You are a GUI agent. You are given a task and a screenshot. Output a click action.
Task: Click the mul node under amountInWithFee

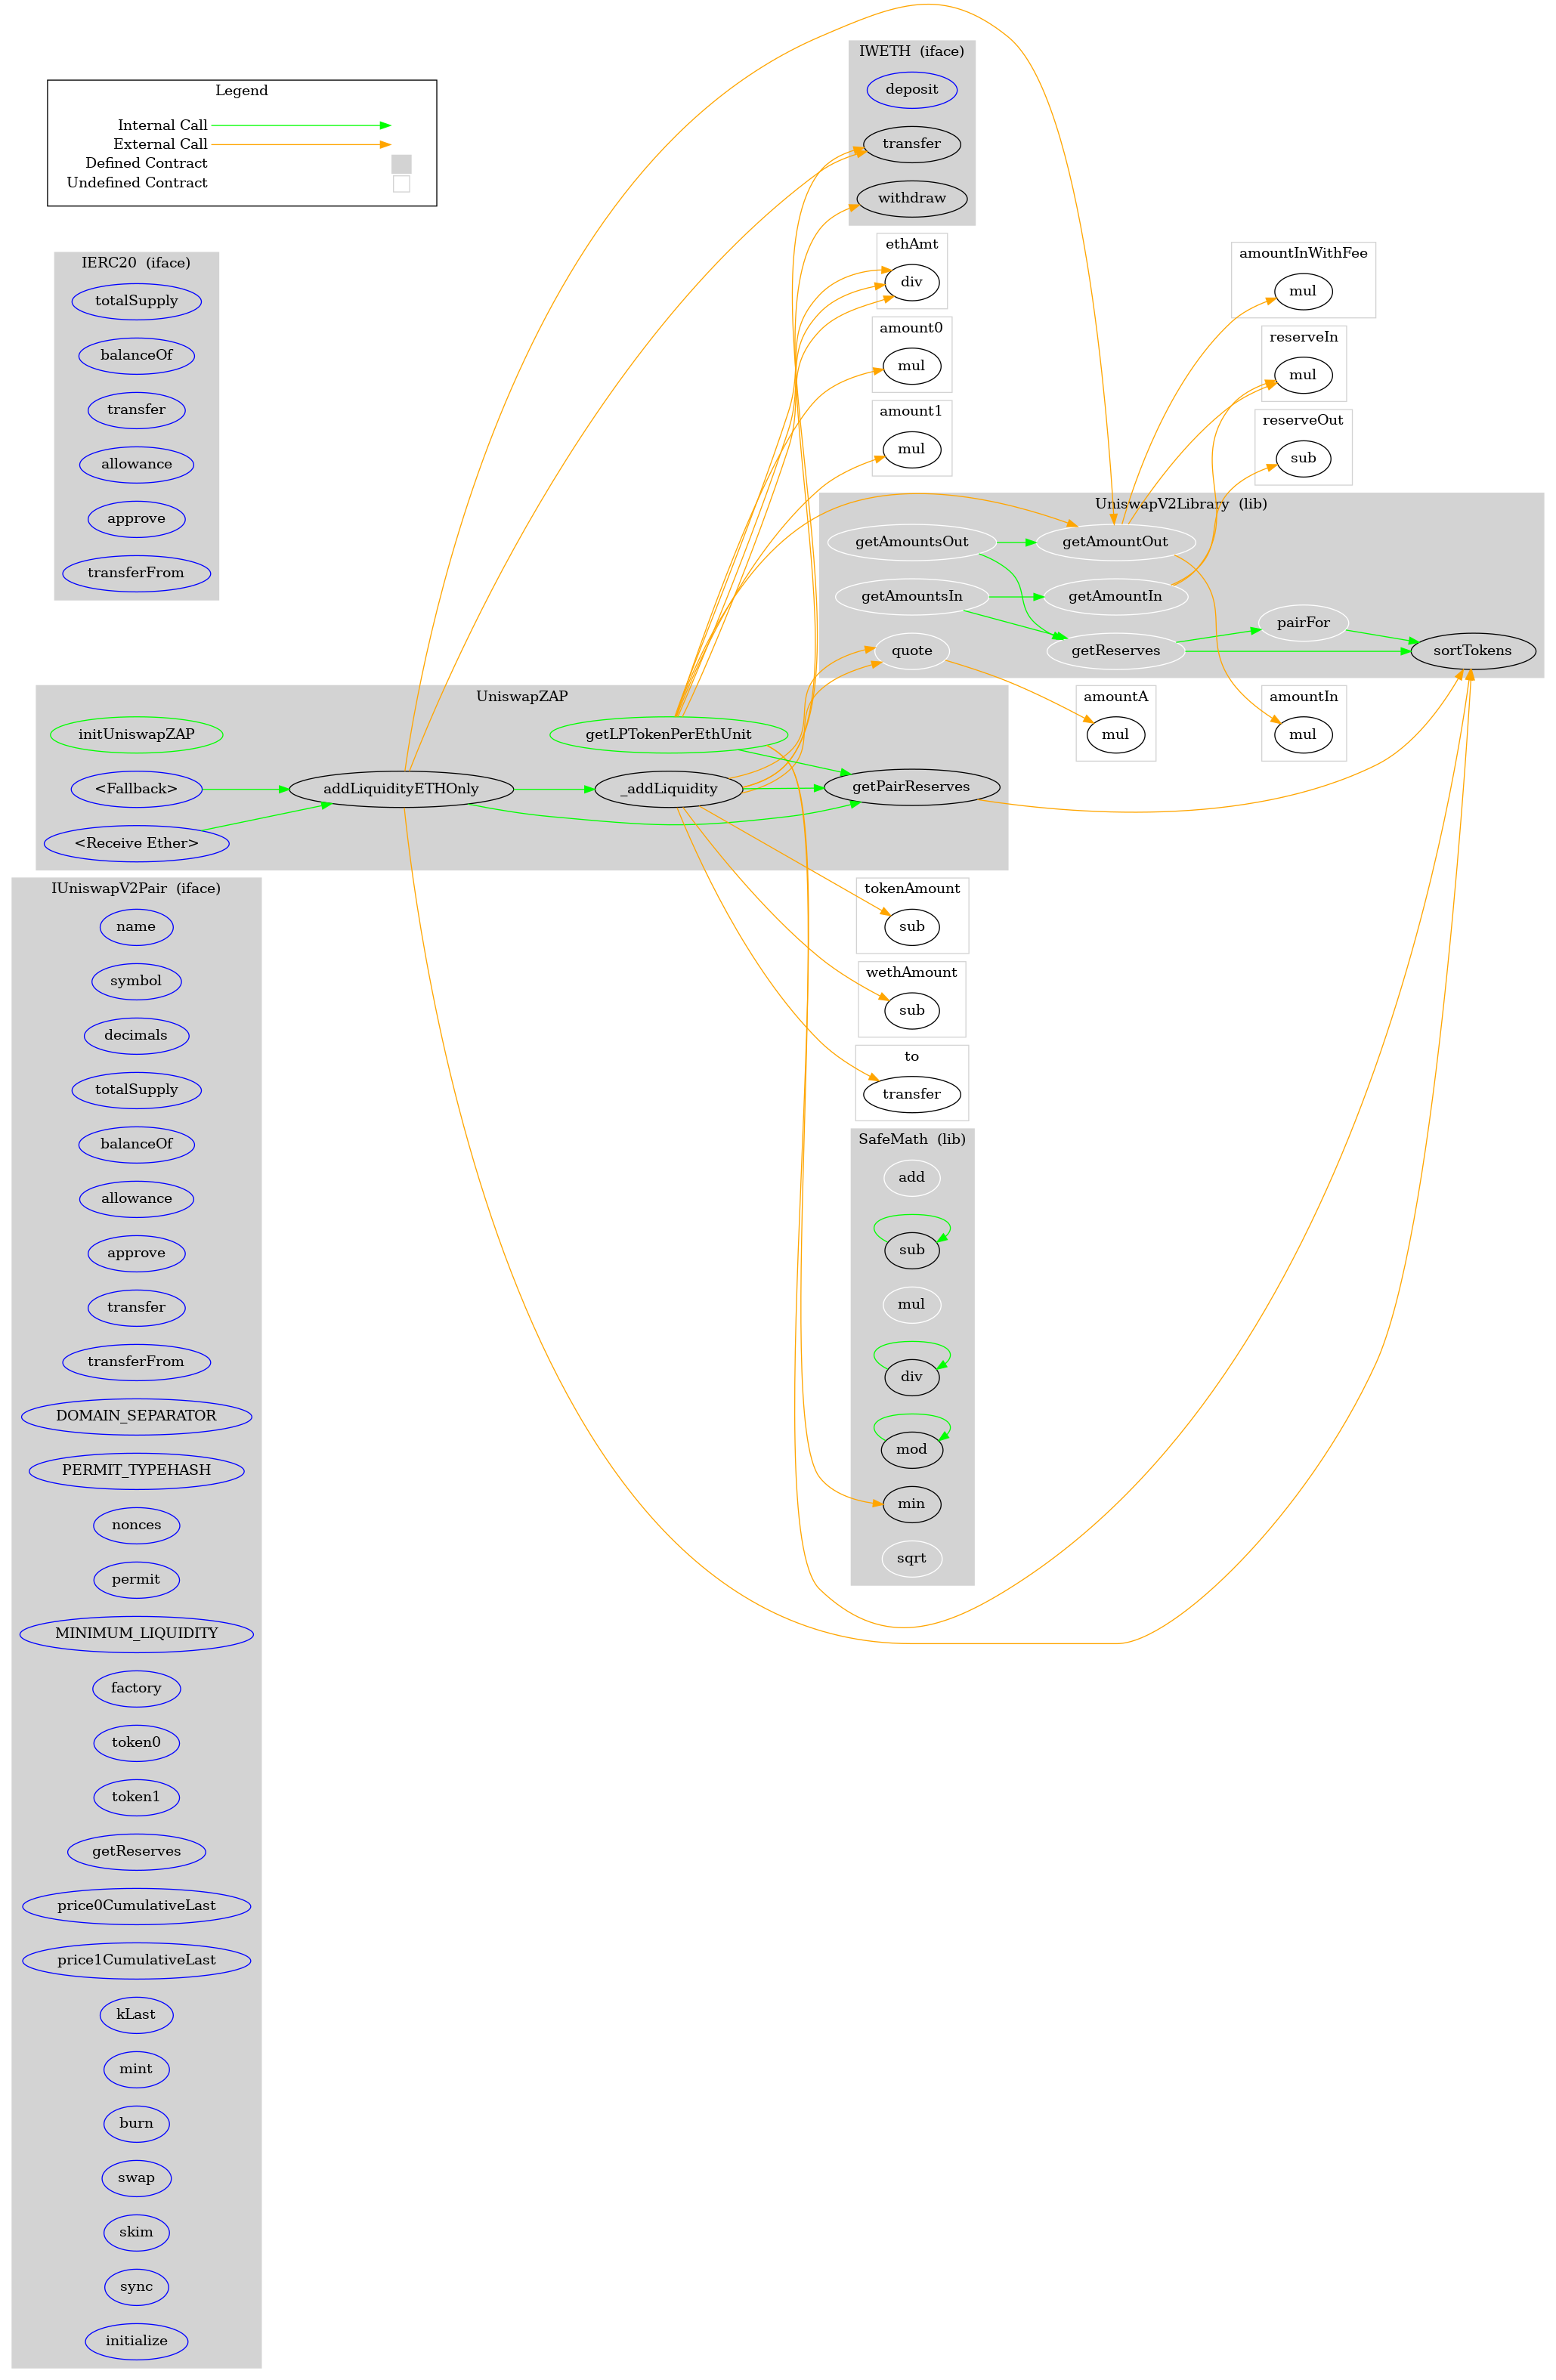(1303, 290)
